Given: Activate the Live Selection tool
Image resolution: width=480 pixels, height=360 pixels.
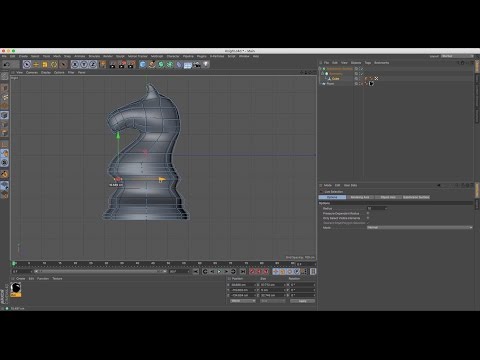Looking at the screenshot, I should pos(27,64).
